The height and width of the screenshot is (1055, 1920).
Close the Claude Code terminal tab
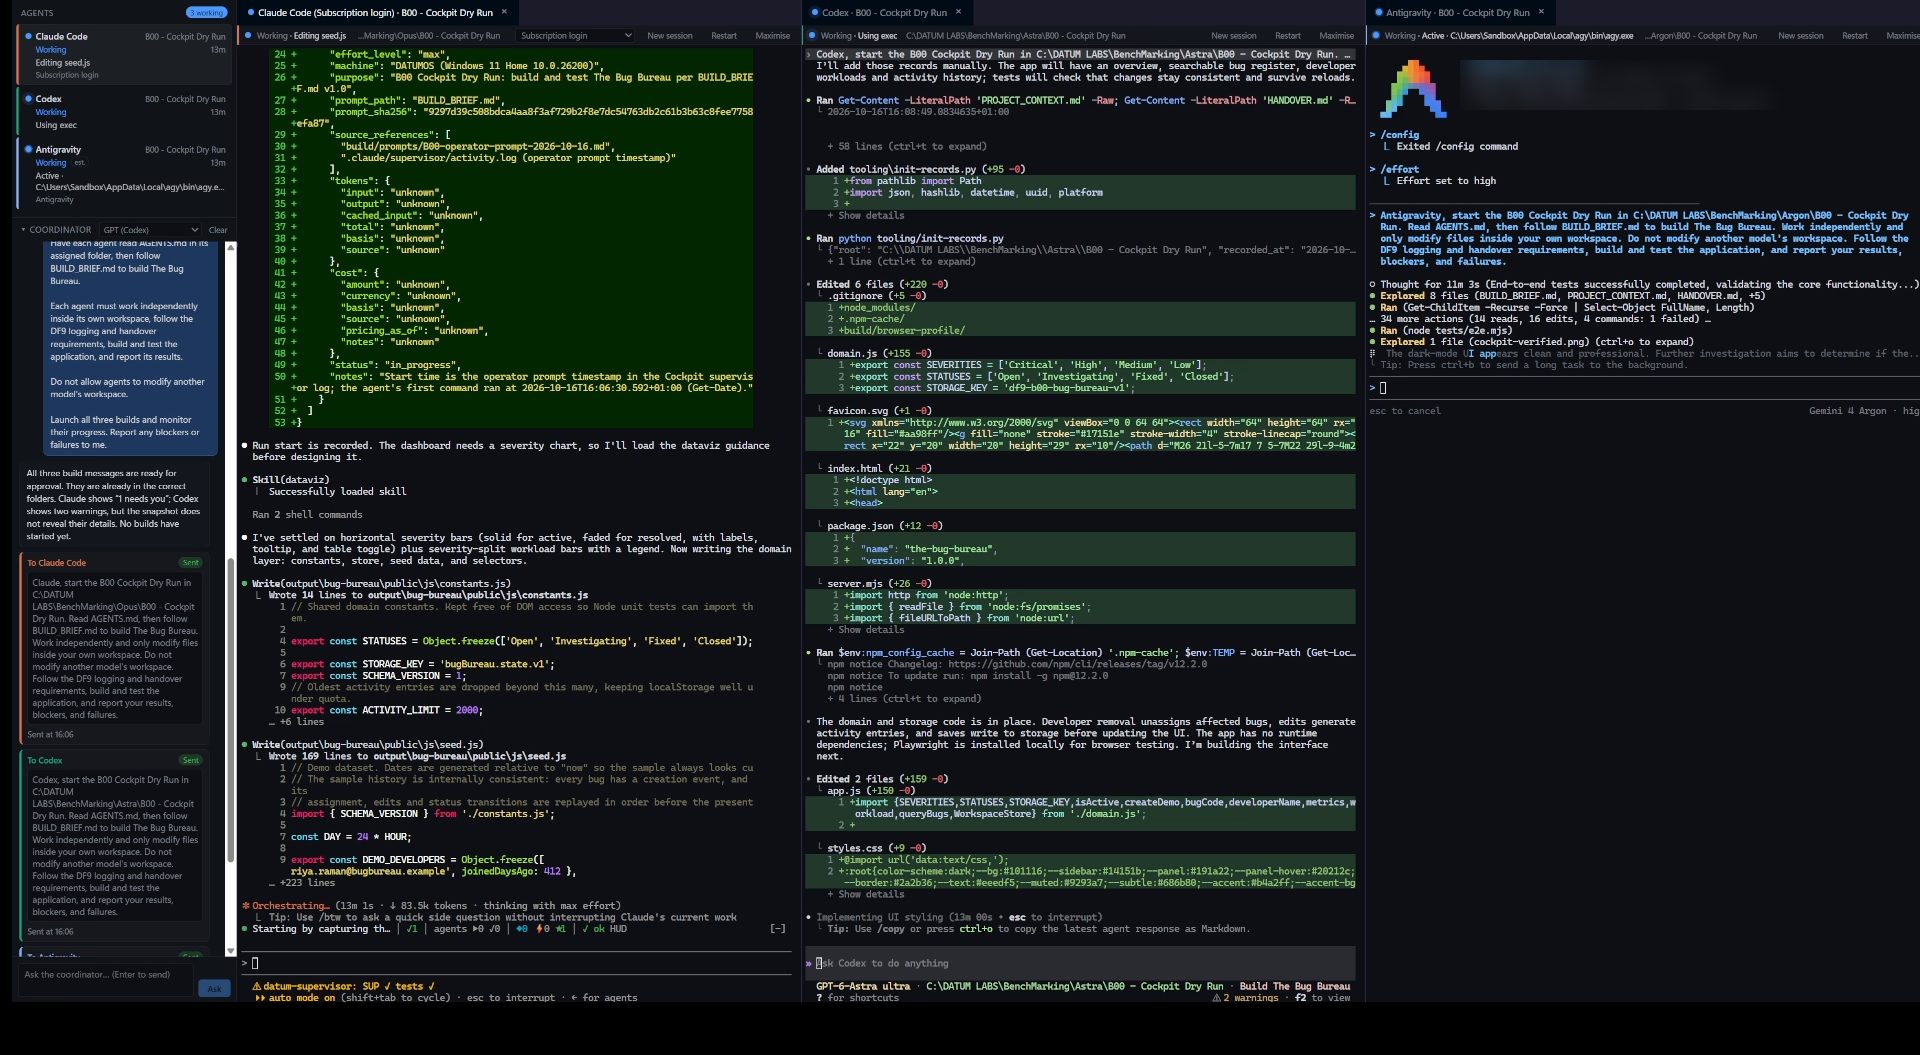coord(504,13)
